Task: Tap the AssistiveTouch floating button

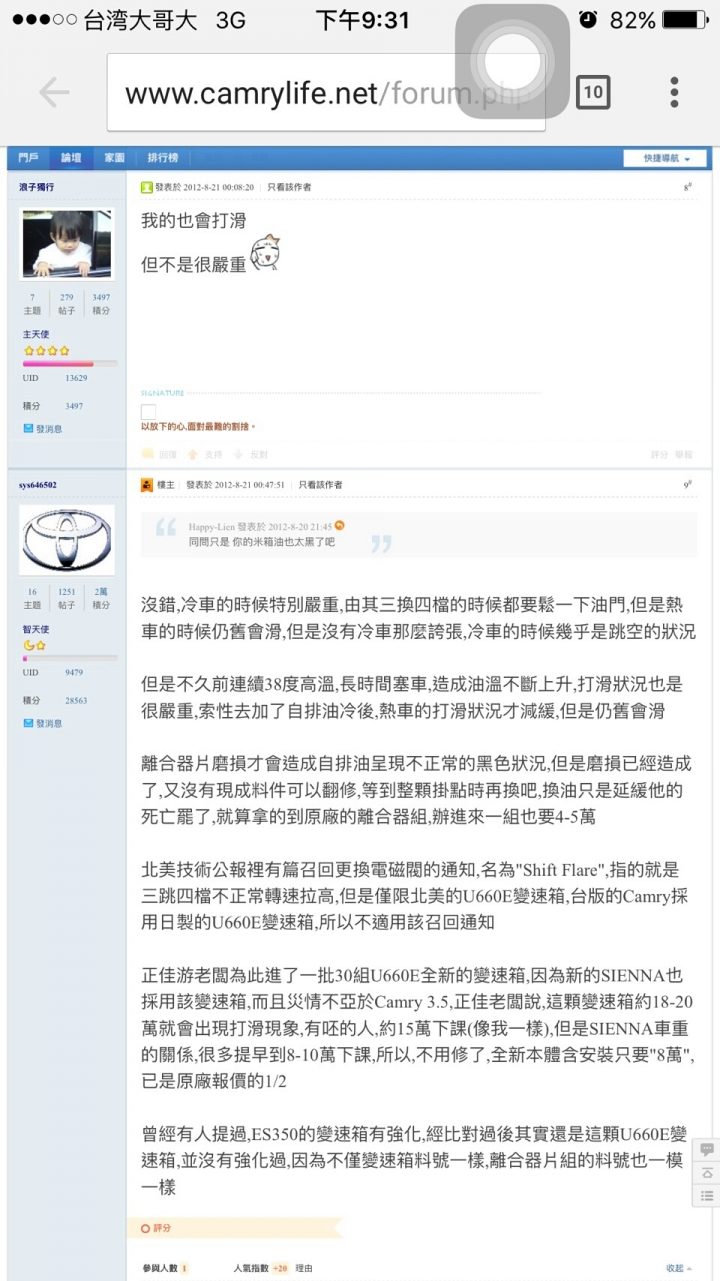Action: pyautogui.click(x=512, y=61)
